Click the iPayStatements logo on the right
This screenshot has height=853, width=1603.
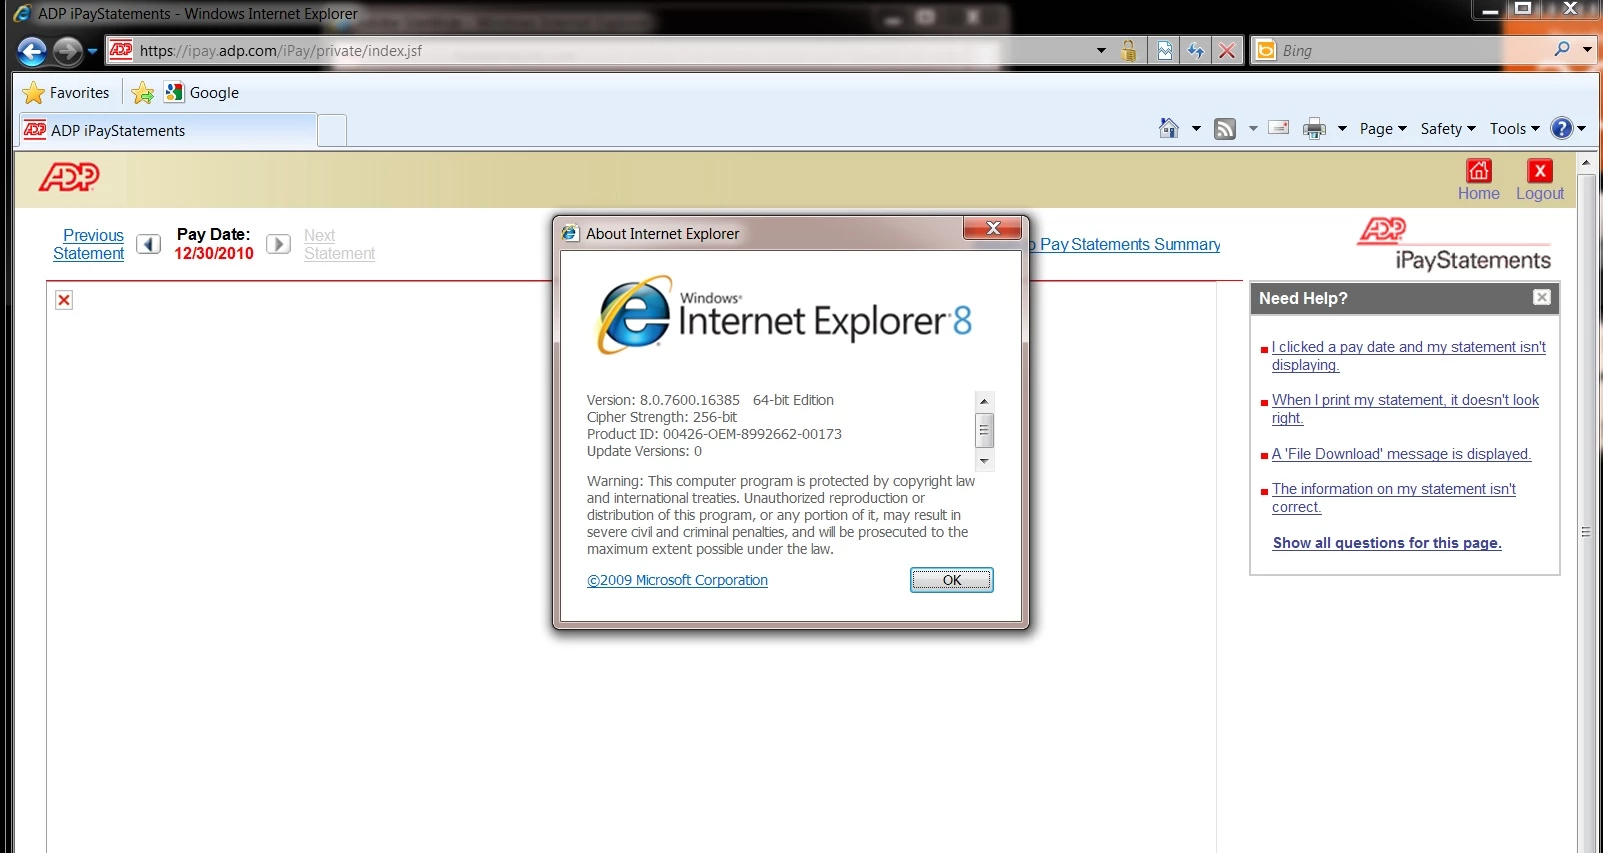point(1454,245)
